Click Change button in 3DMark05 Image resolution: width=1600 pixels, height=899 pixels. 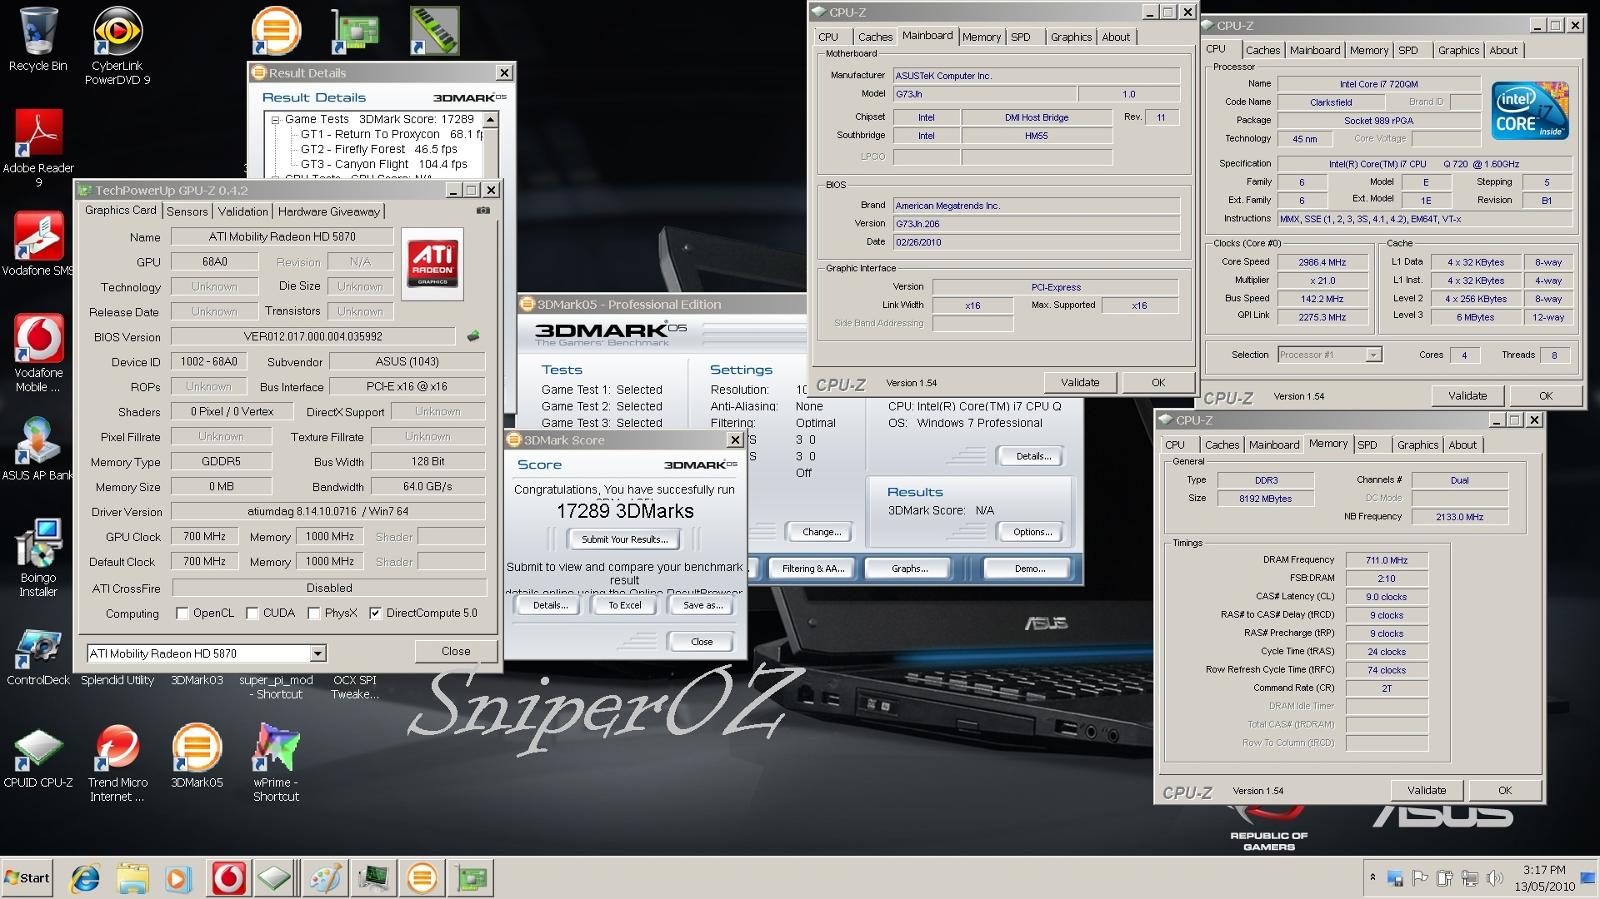pyautogui.click(x=821, y=532)
